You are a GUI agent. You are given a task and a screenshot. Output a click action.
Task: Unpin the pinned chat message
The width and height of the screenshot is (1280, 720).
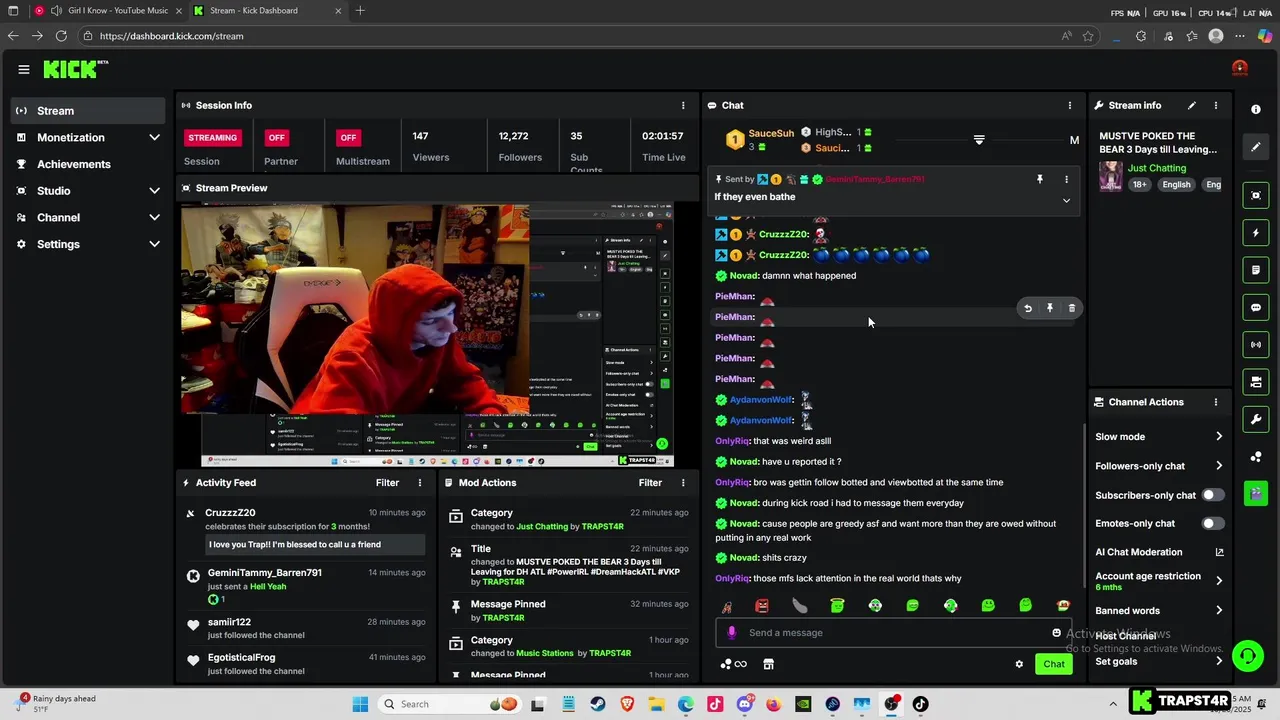[x=1040, y=179]
